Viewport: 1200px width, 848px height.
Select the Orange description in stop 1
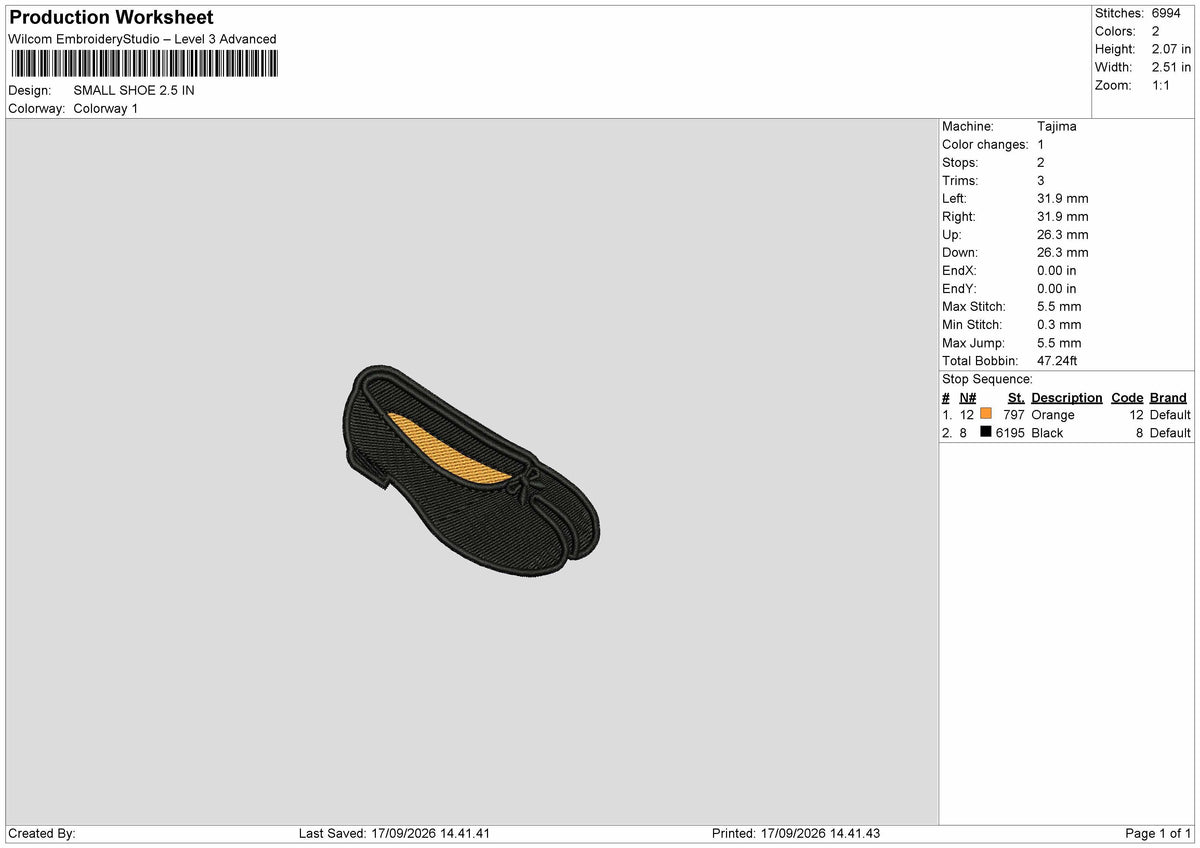coord(1053,415)
